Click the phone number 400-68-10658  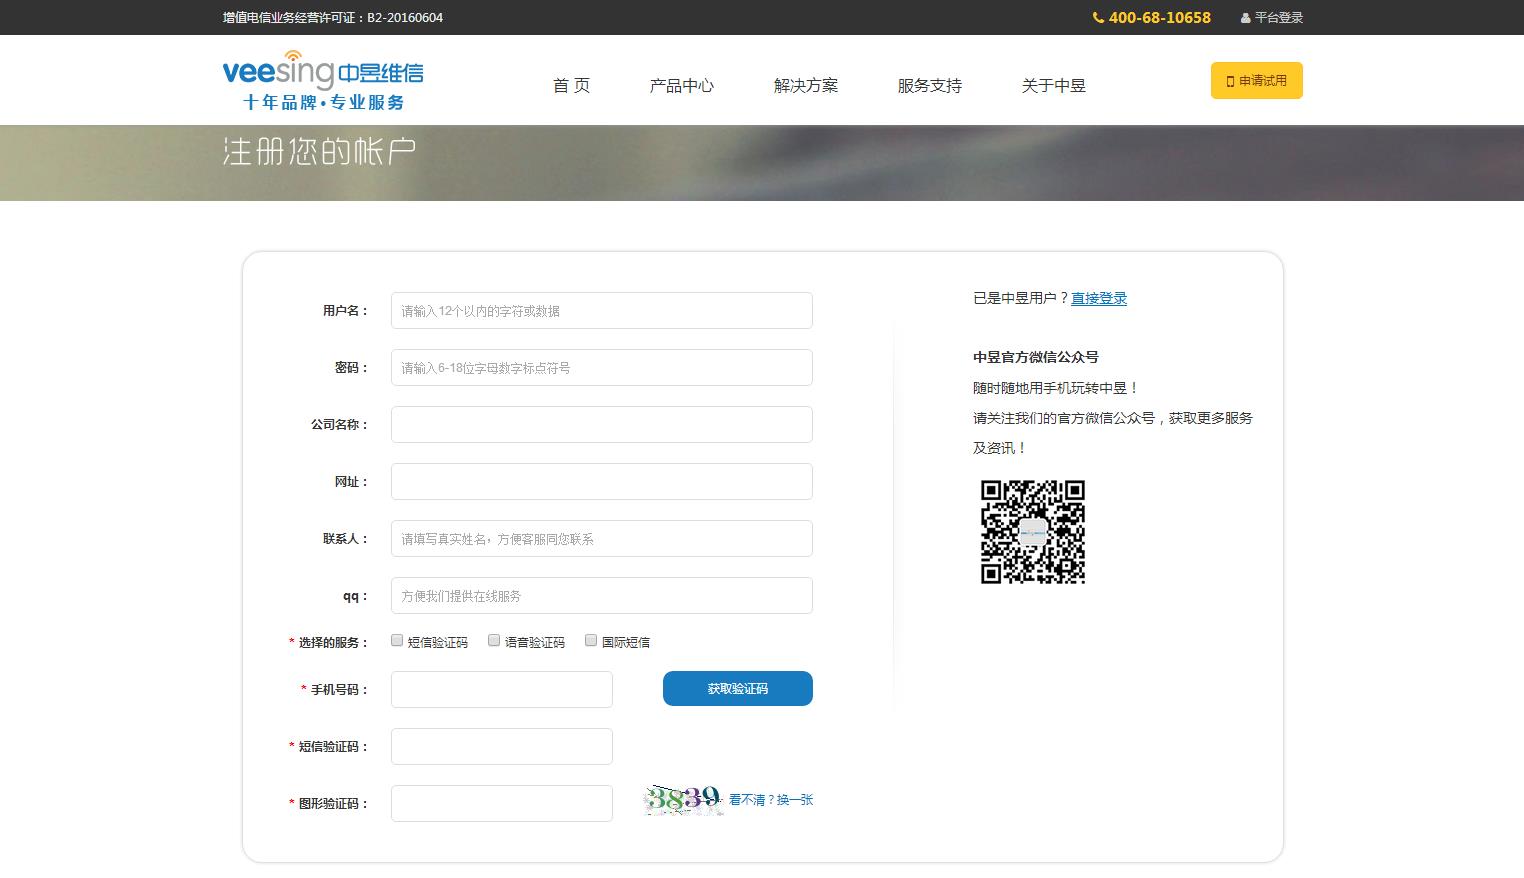click(1158, 18)
